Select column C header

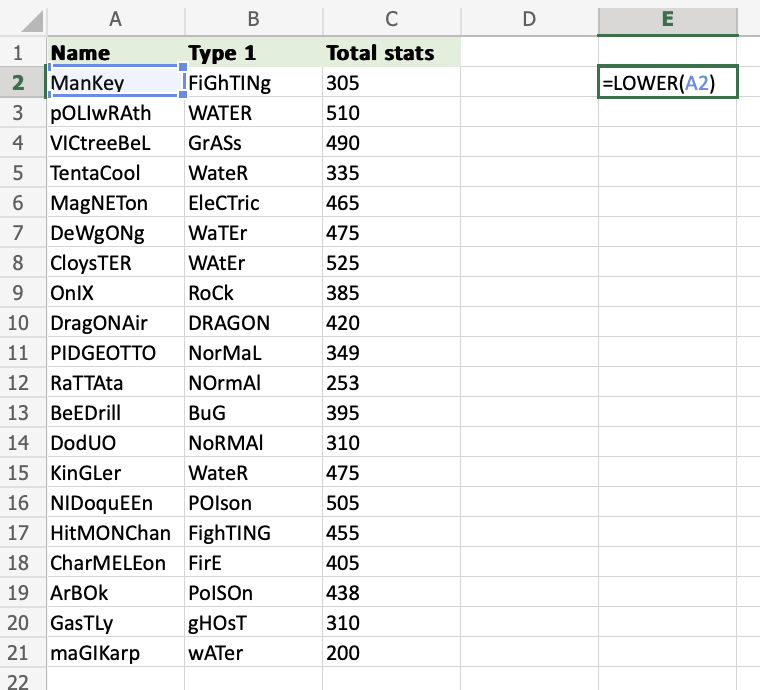(x=391, y=18)
